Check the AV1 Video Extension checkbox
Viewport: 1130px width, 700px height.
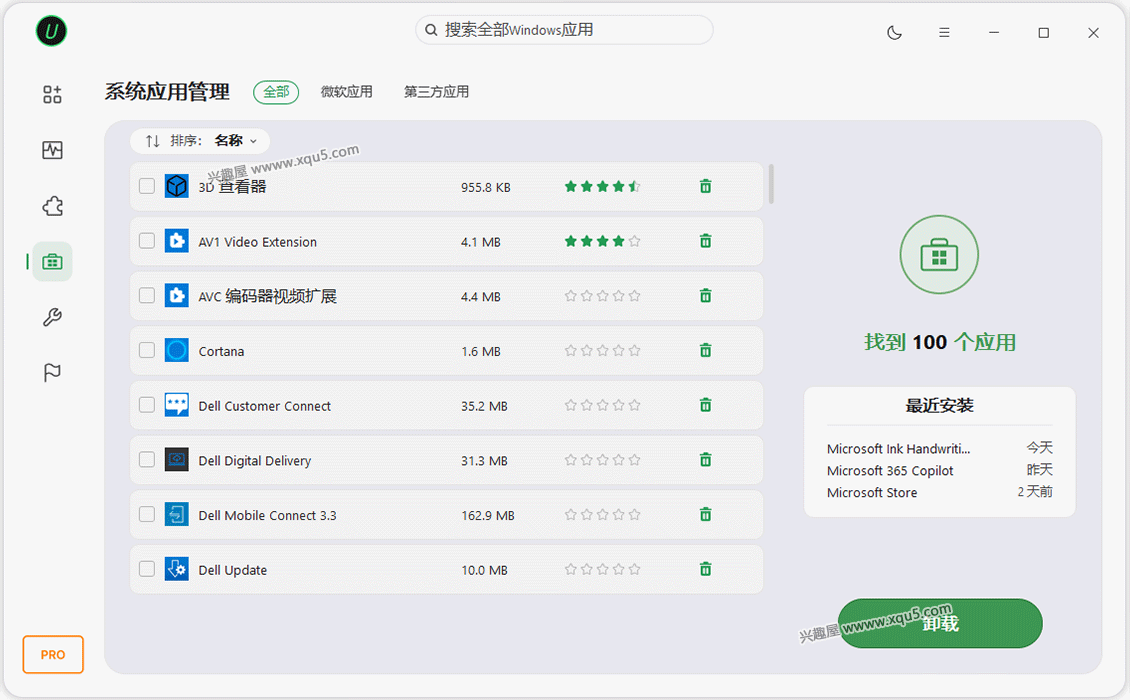[147, 241]
